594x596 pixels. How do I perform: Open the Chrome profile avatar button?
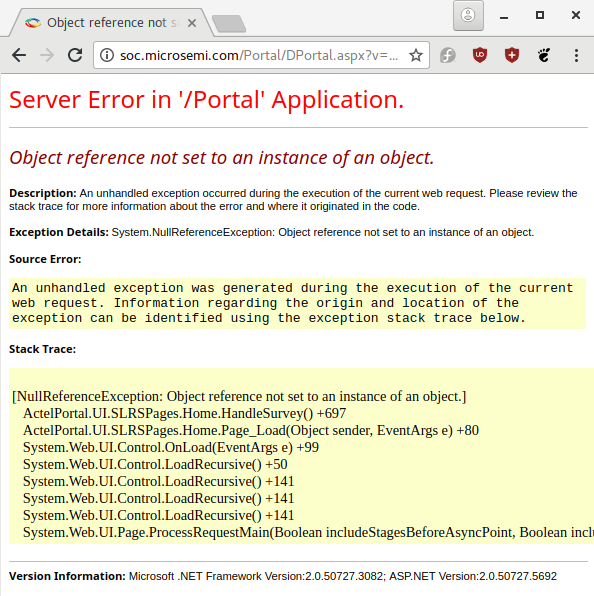pyautogui.click(x=468, y=16)
